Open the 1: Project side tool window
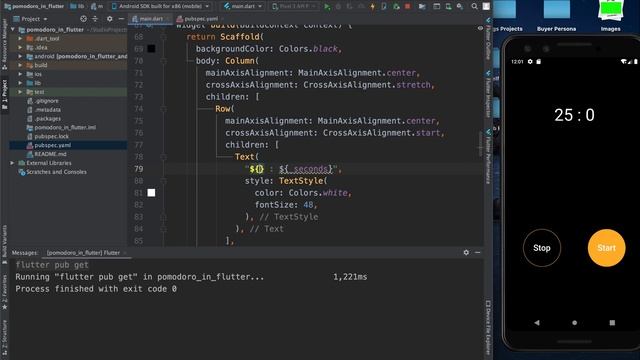 [4, 94]
